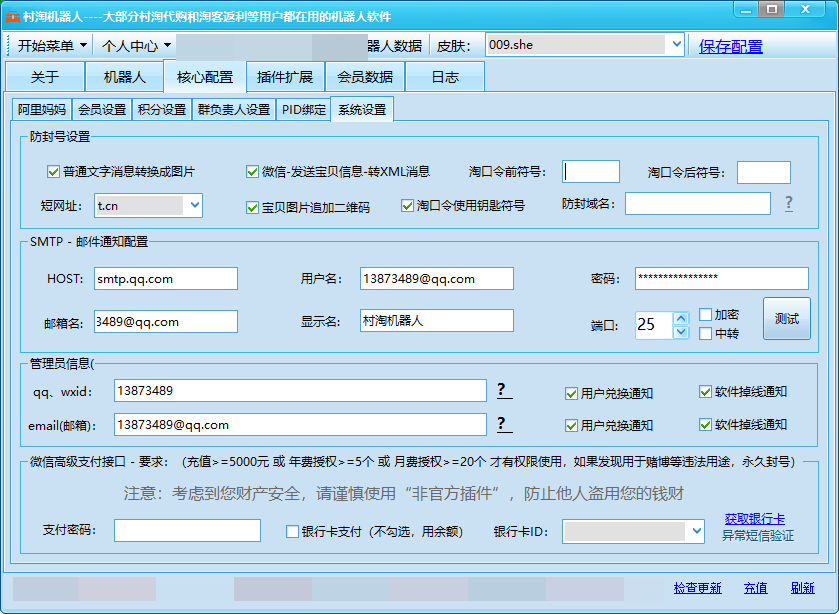Enable the 加密 checkbox for SMTP
This screenshot has width=839, height=614.
[706, 314]
